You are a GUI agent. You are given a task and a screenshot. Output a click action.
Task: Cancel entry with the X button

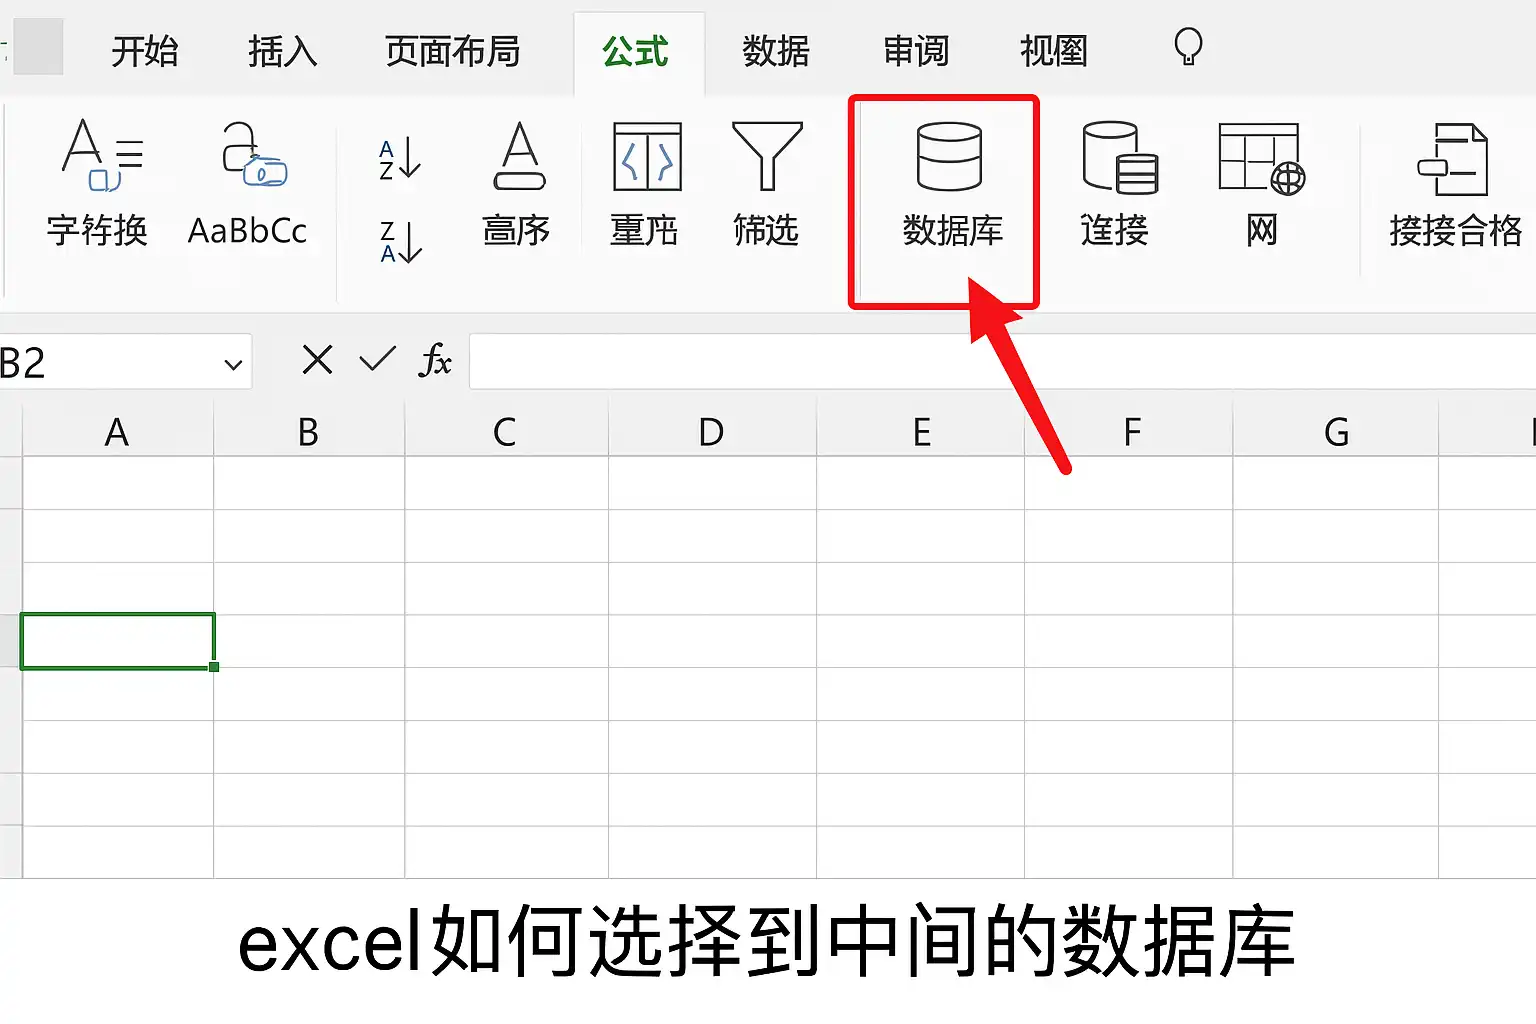click(317, 359)
